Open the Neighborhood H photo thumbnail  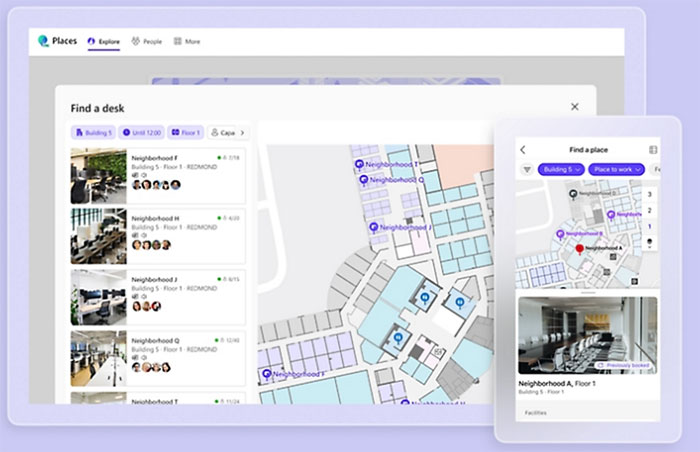[99, 236]
